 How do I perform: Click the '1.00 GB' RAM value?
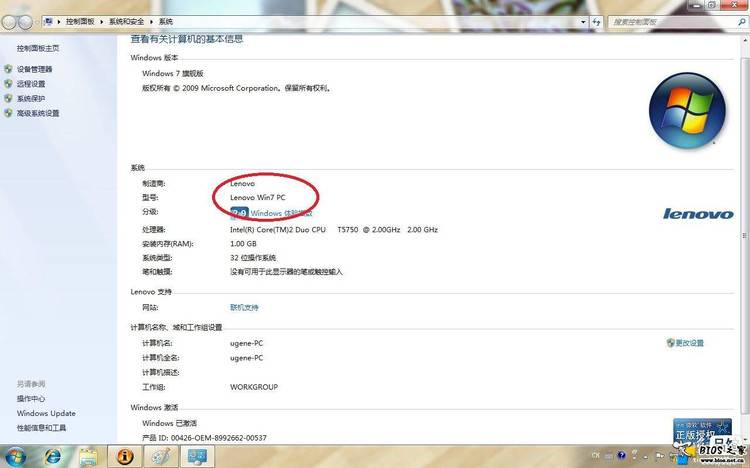pyautogui.click(x=243, y=244)
